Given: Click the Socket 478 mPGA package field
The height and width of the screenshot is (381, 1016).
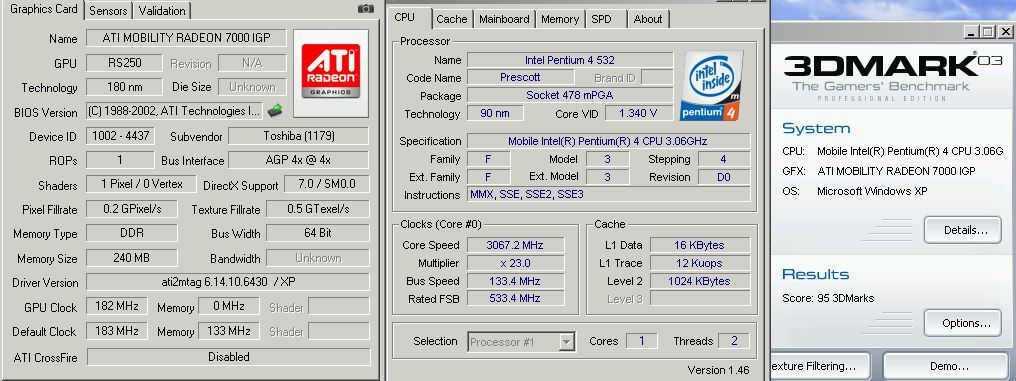Looking at the screenshot, I should 570,95.
